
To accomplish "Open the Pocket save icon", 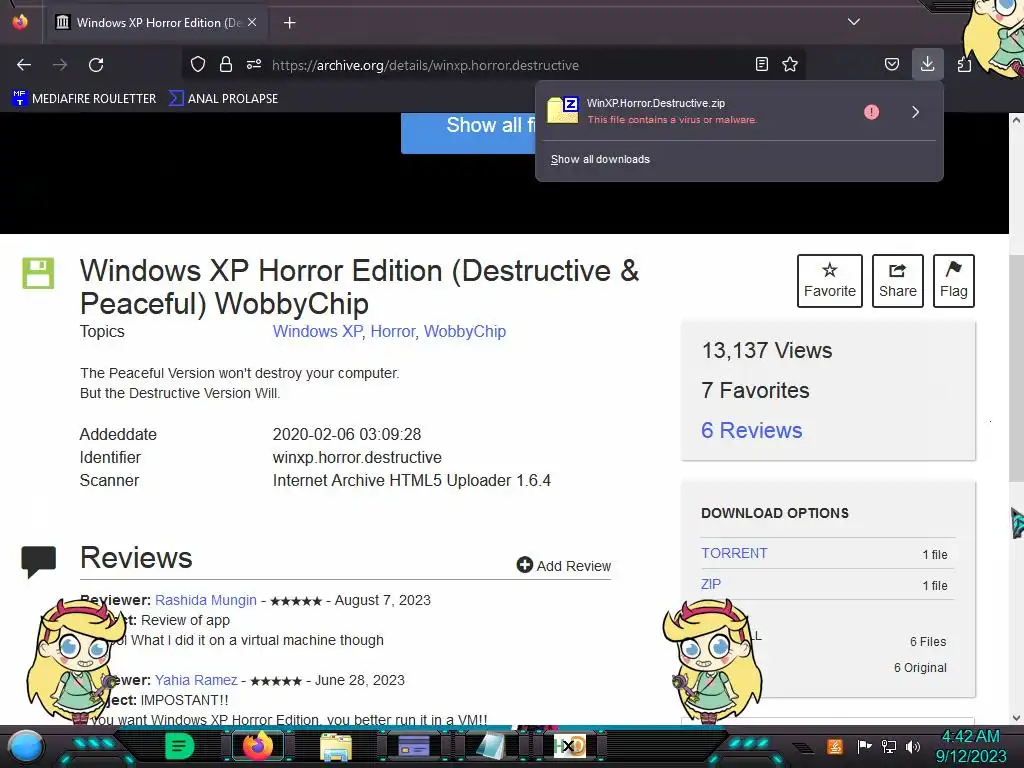I will click(x=891, y=64).
